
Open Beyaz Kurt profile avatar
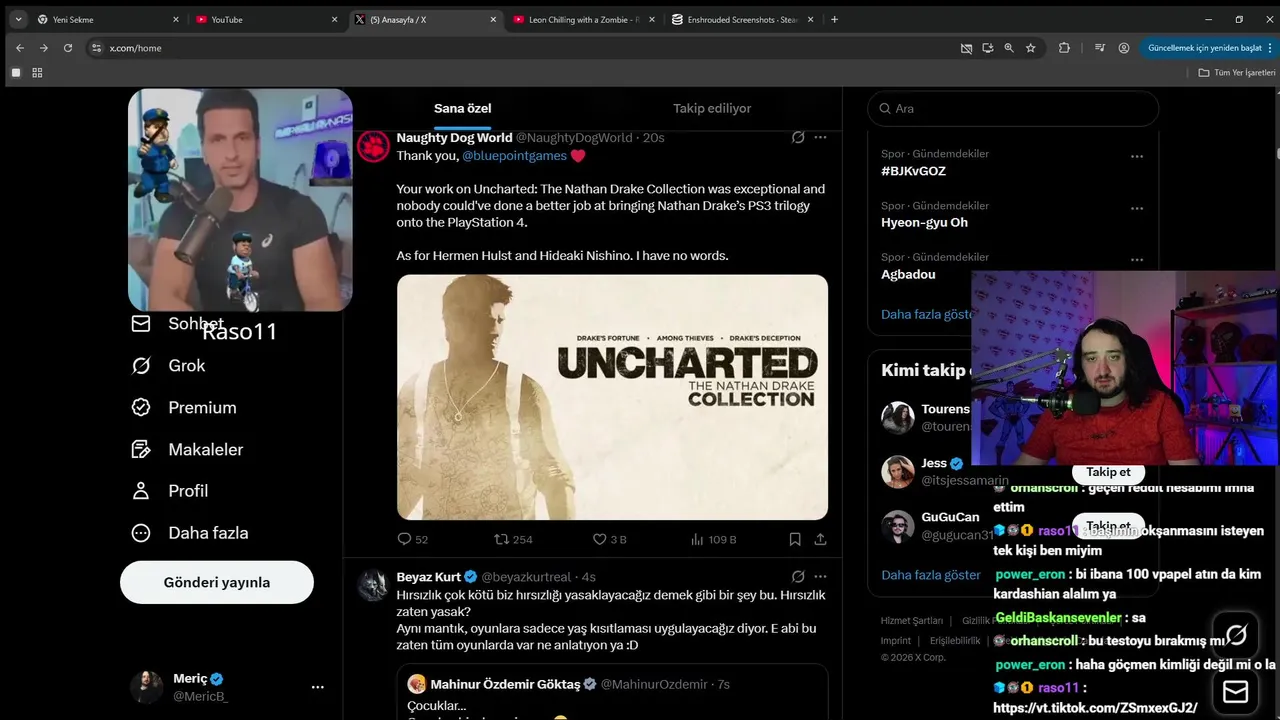point(373,586)
